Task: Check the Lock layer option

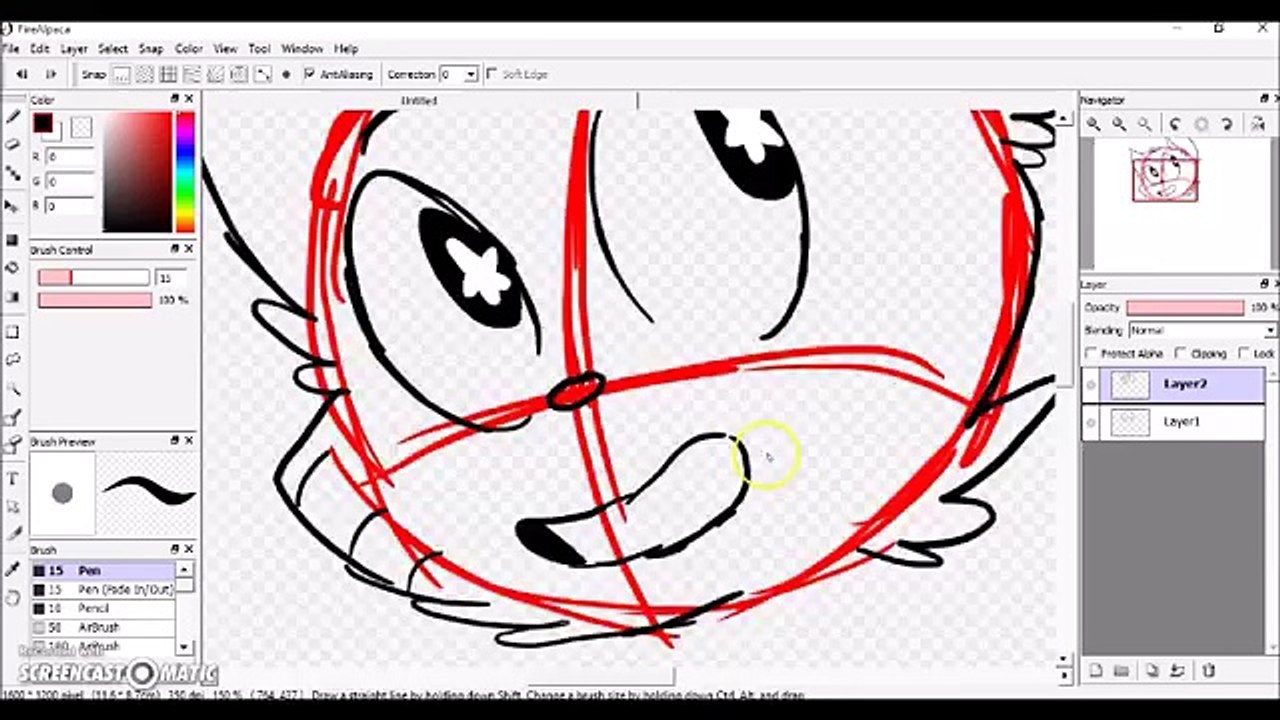Action: (x=1244, y=353)
